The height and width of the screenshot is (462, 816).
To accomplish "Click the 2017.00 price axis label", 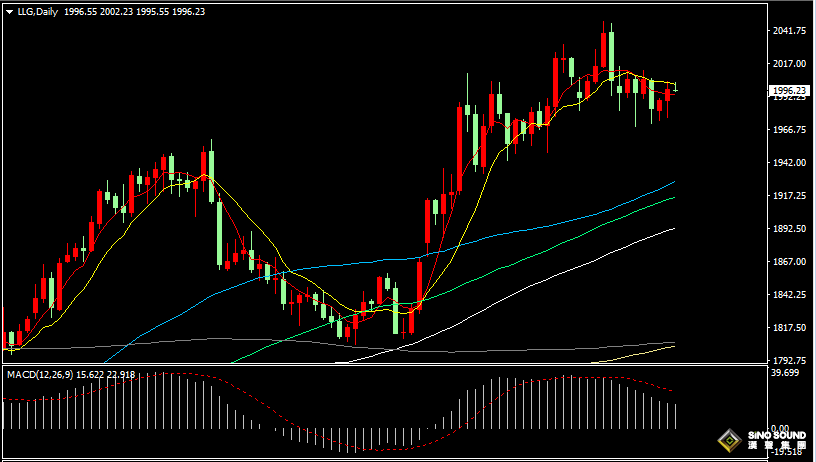I will coord(789,64).
